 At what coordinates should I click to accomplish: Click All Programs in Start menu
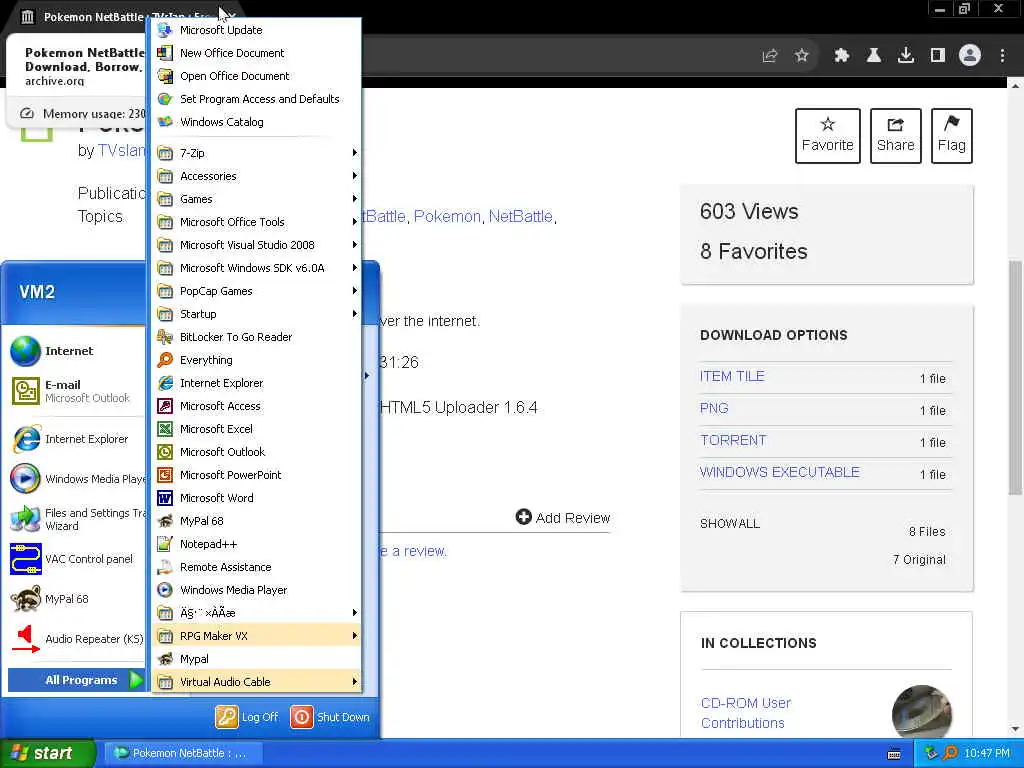78,680
